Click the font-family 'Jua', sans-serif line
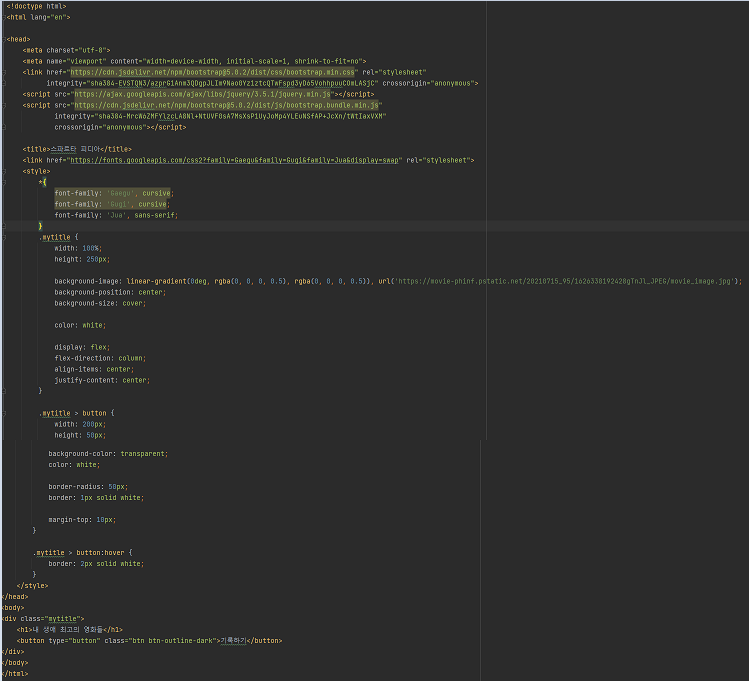Viewport: 749px width, 681px height. tap(116, 215)
